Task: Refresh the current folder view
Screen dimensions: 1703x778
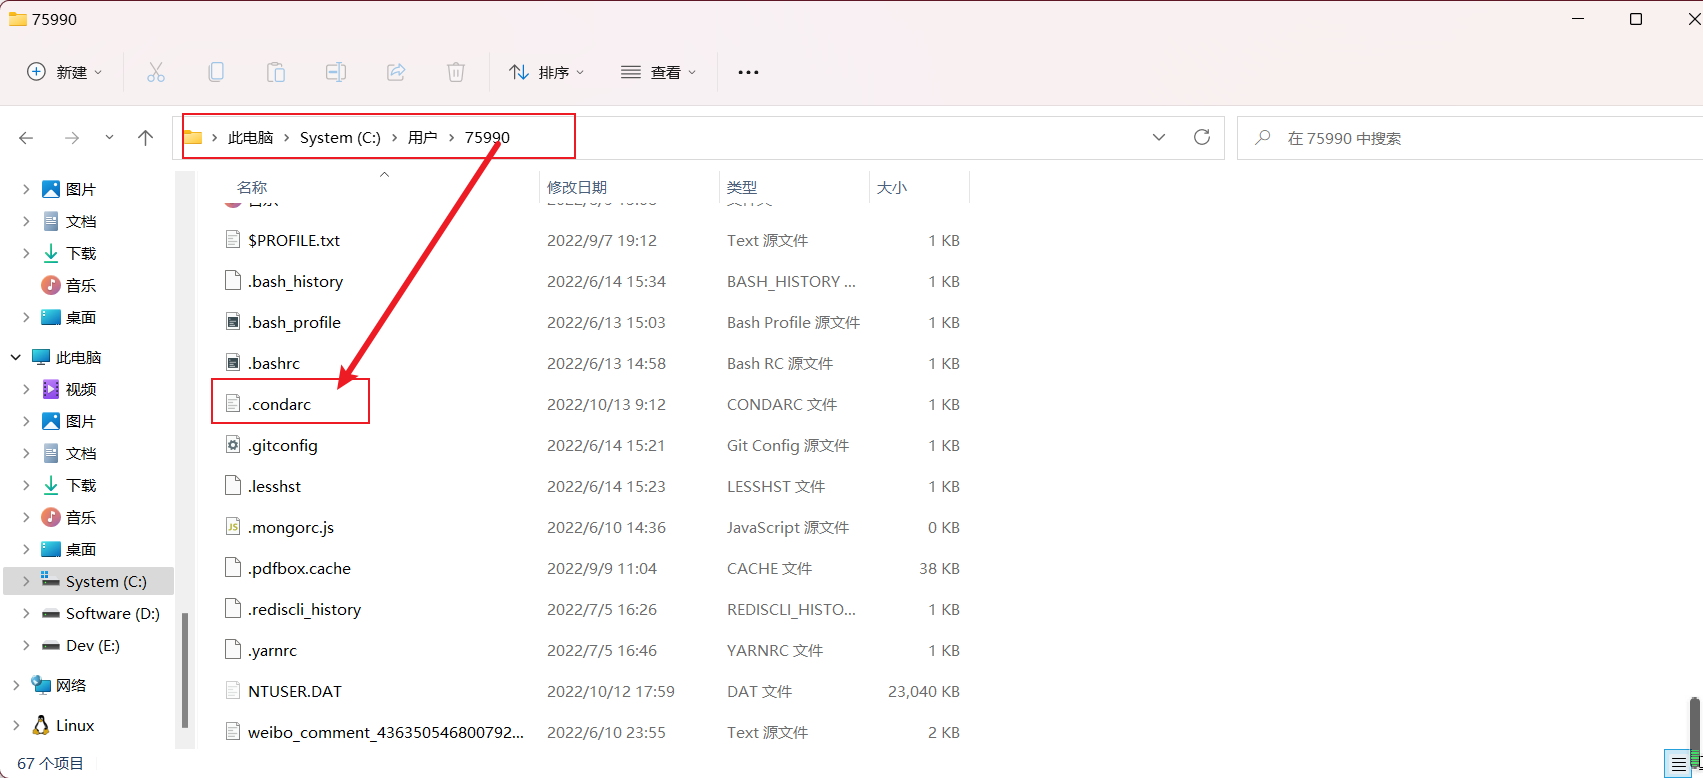Action: [1202, 137]
